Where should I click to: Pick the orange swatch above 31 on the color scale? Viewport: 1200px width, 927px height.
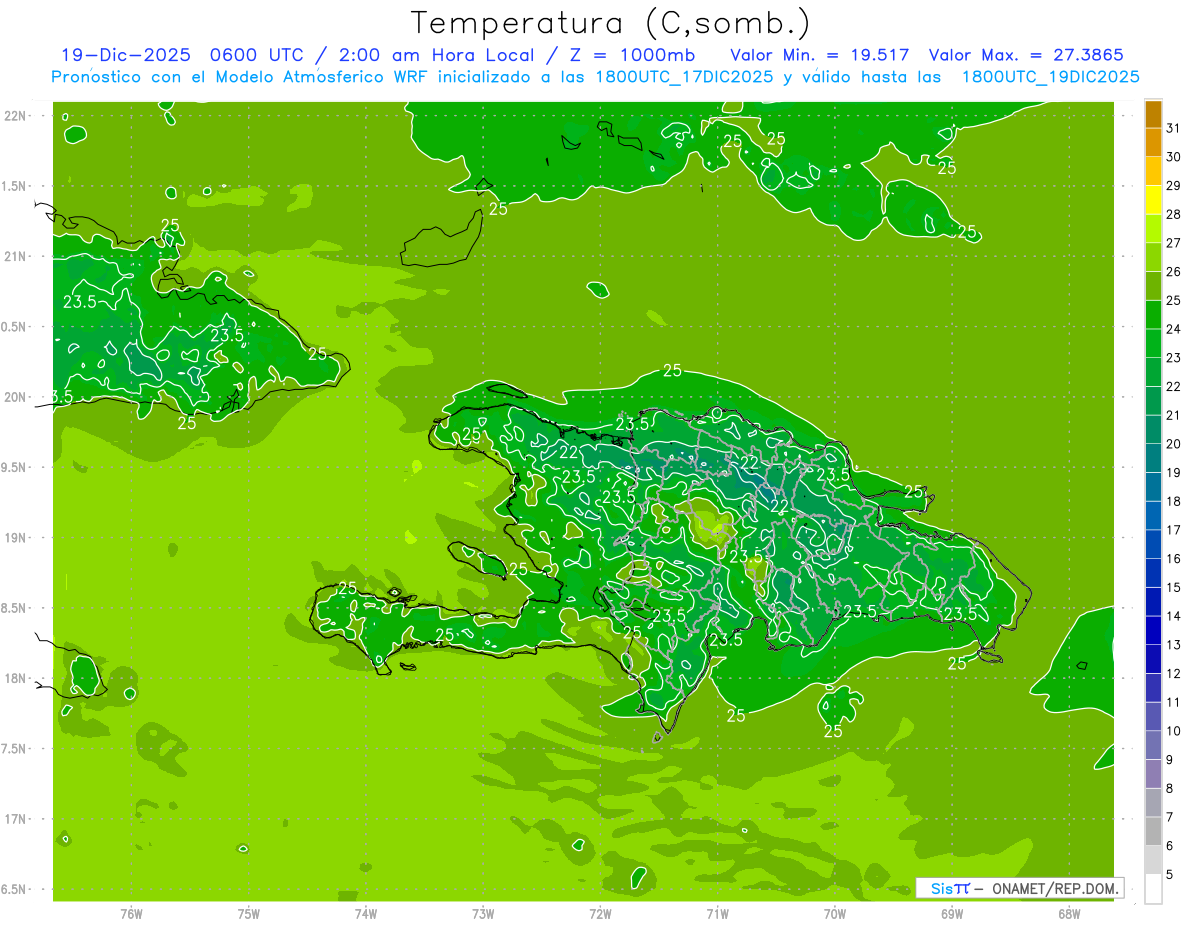tap(1154, 114)
